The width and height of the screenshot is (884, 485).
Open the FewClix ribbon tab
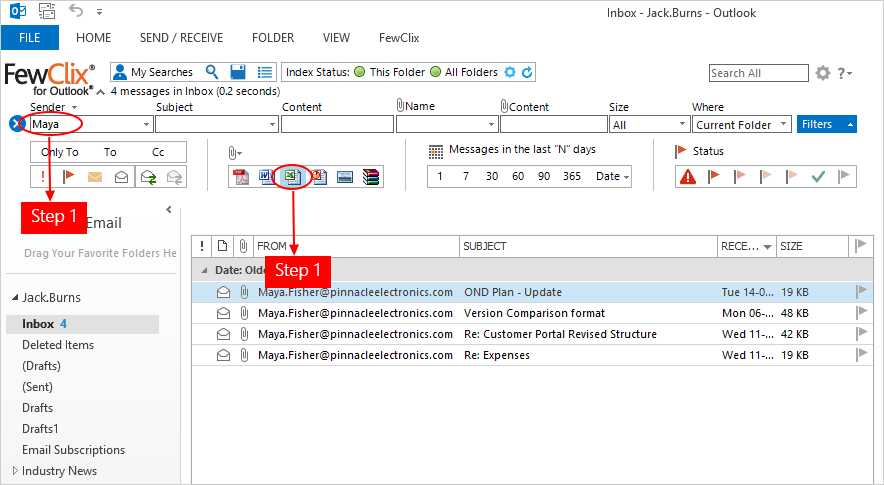tap(399, 38)
